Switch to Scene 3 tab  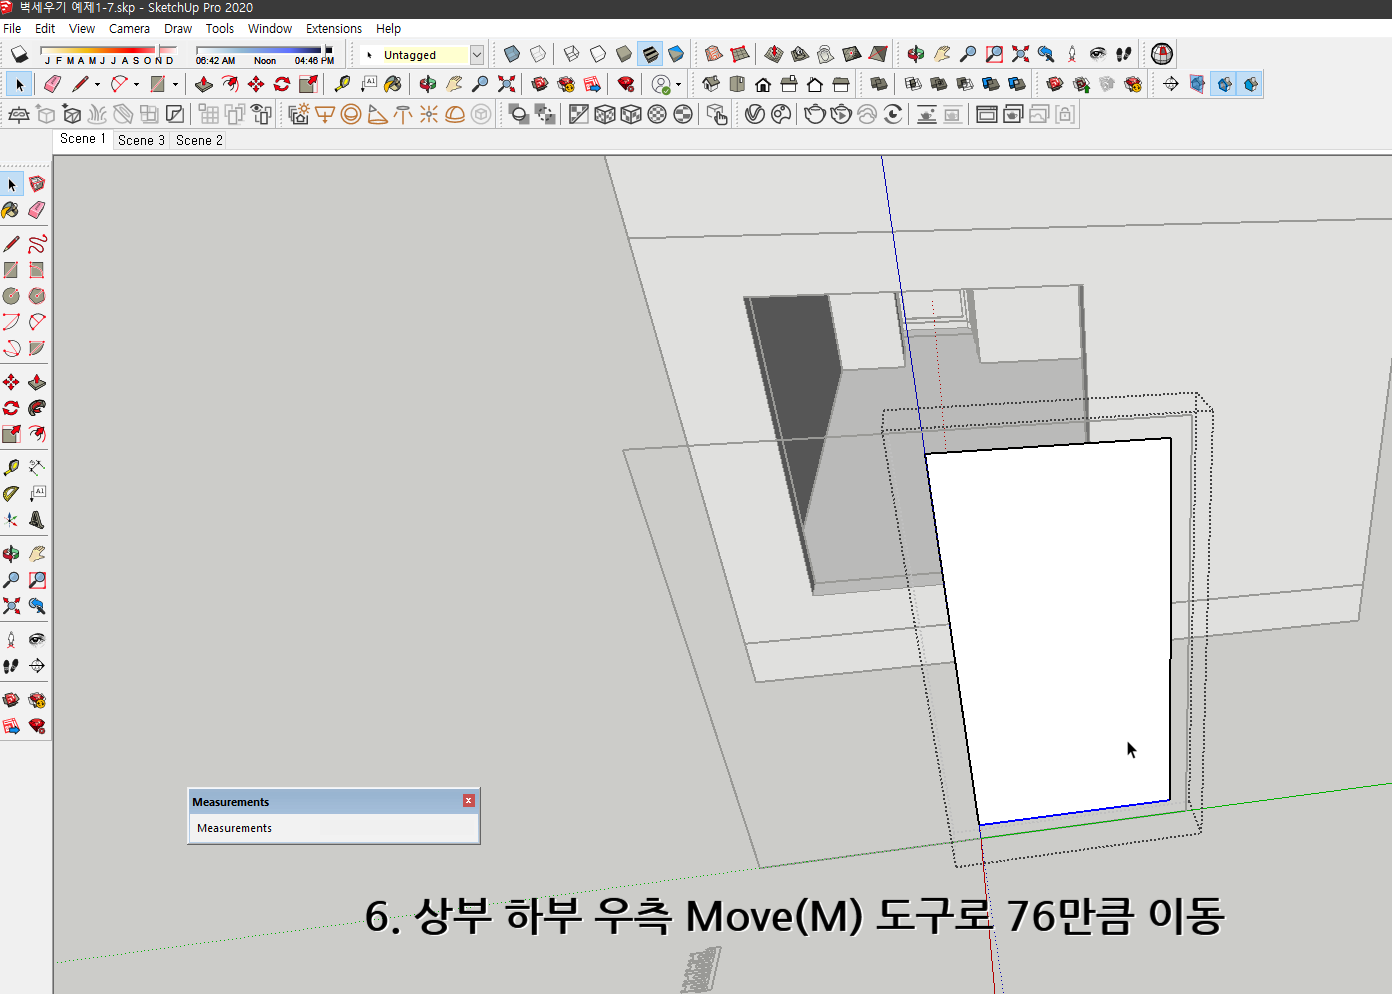pos(140,140)
